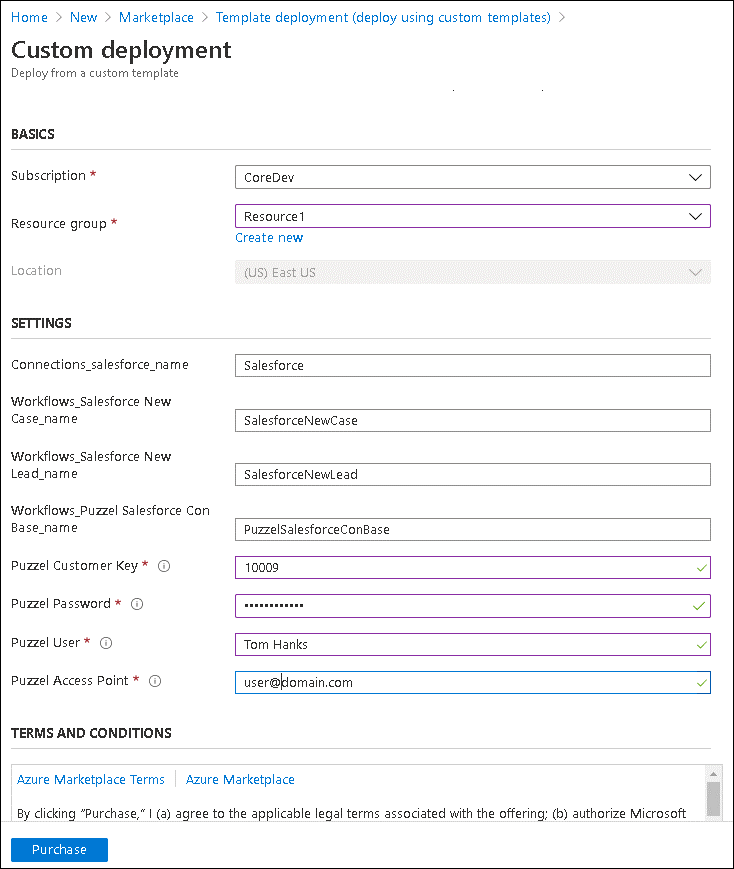This screenshot has width=734, height=869.
Task: Switch to Azure Marketplace Terms tab
Action: [91, 779]
